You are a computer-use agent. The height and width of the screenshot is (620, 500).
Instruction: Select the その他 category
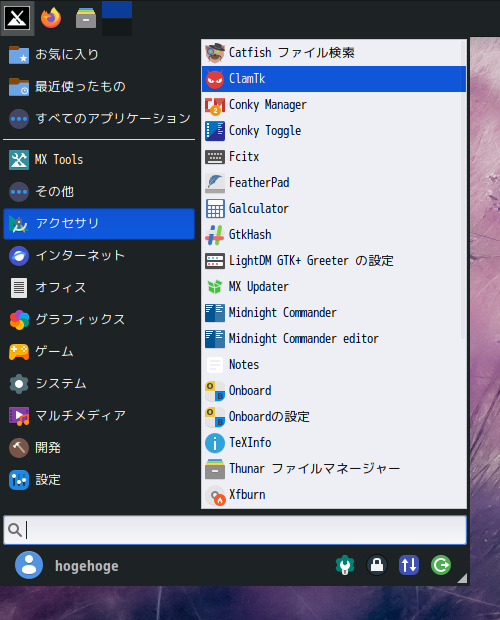coord(99,192)
